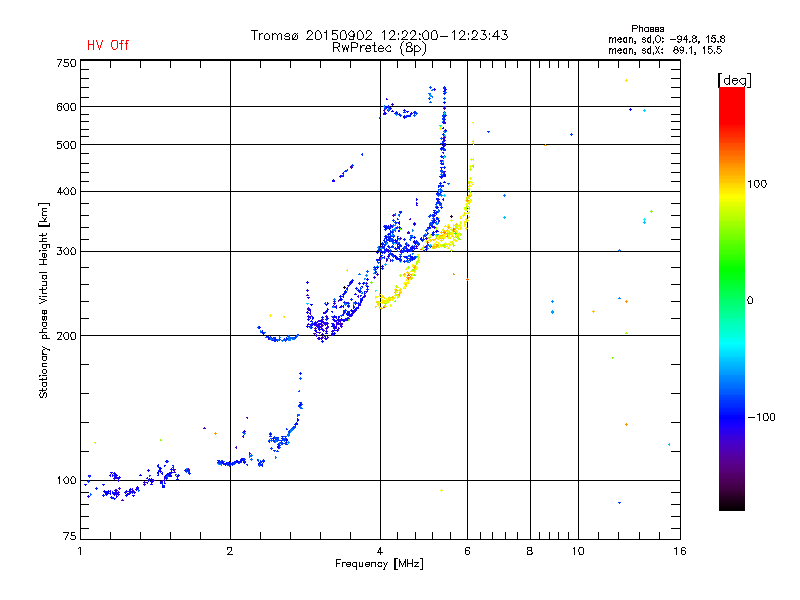Click the x-axis 10 label

[x=578, y=551]
